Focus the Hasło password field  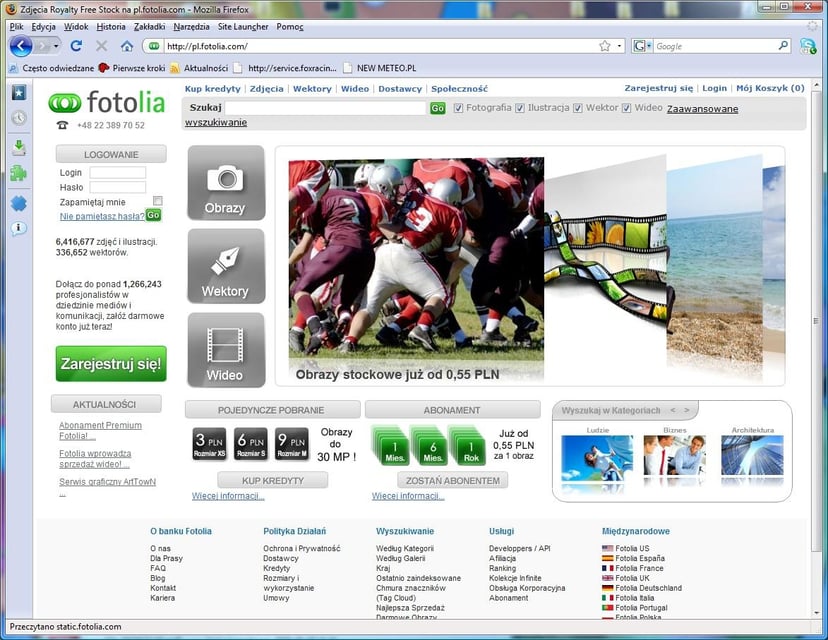click(117, 187)
